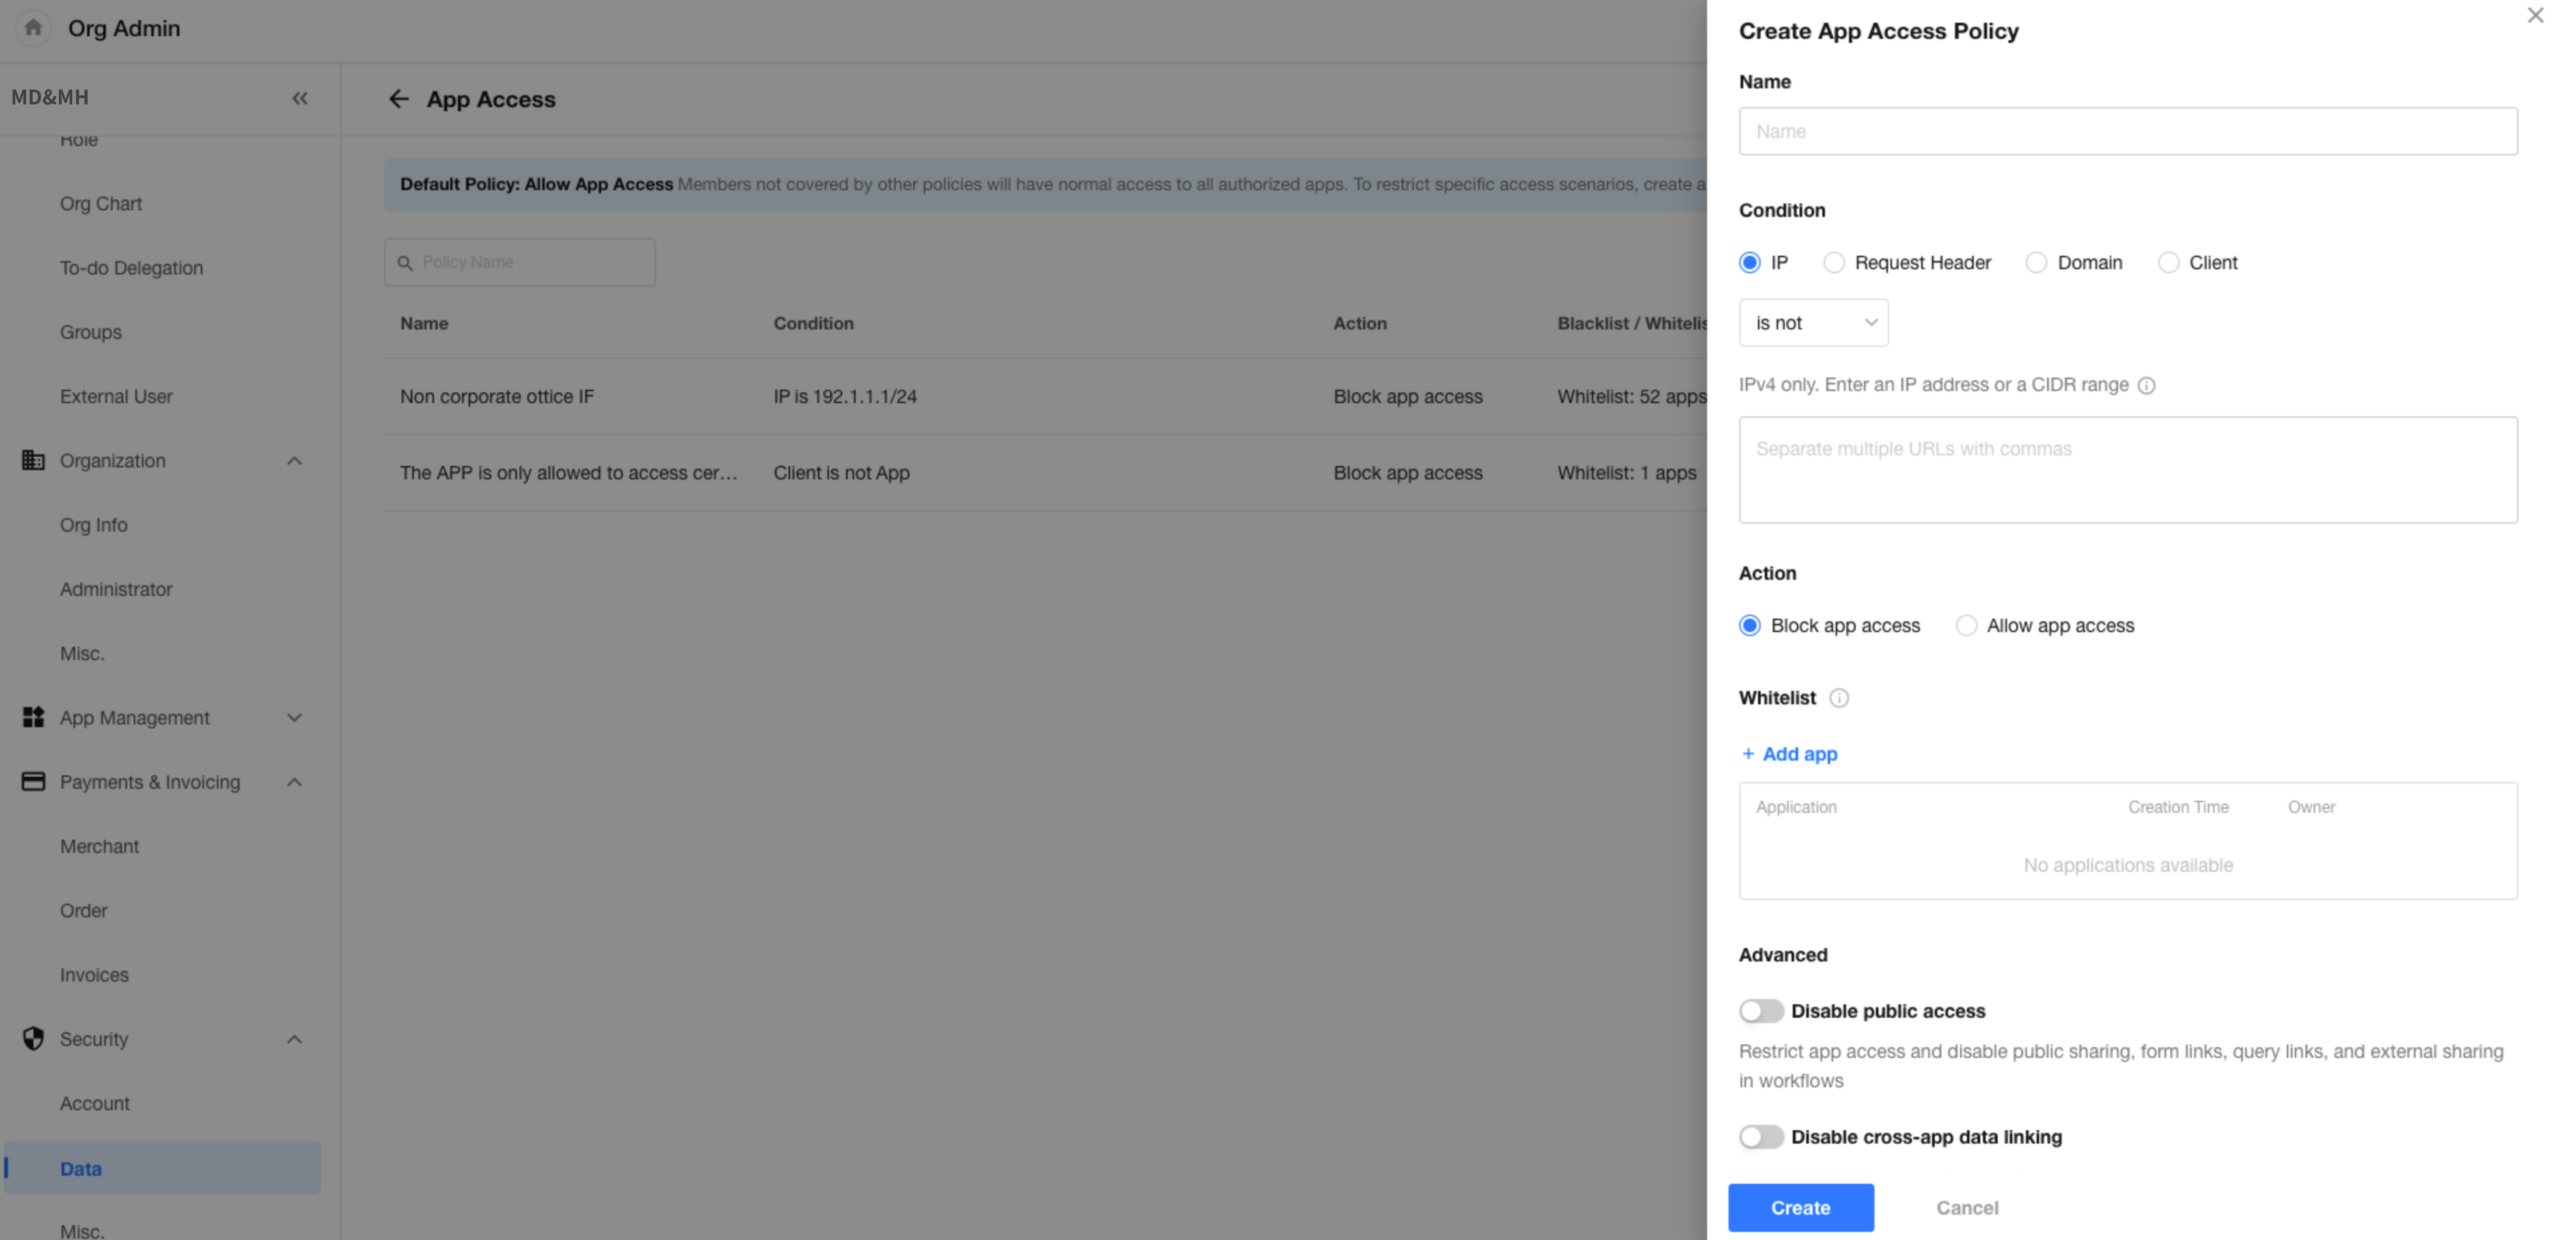Open Org Chart in the sidebar
2560x1240 pixels.
tap(101, 204)
